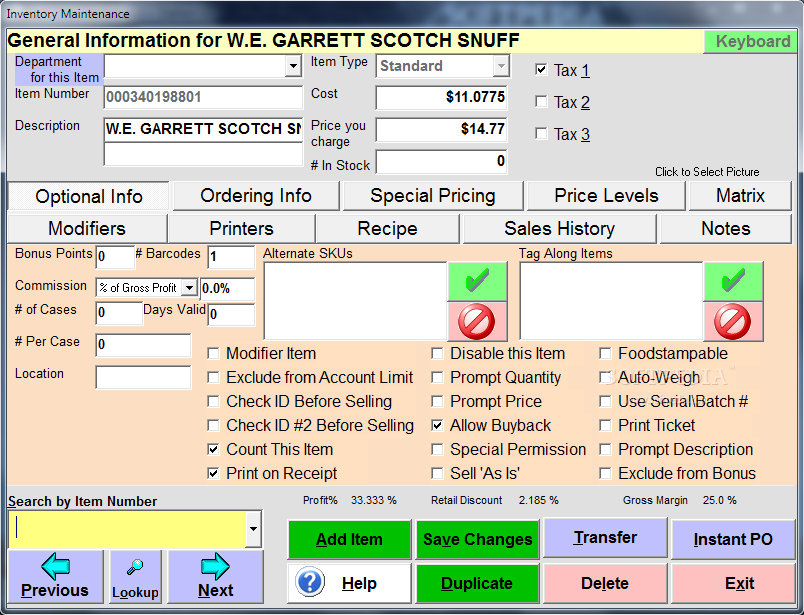Open Commission type dropdown
Viewport: 804px width, 615px height.
[x=189, y=288]
